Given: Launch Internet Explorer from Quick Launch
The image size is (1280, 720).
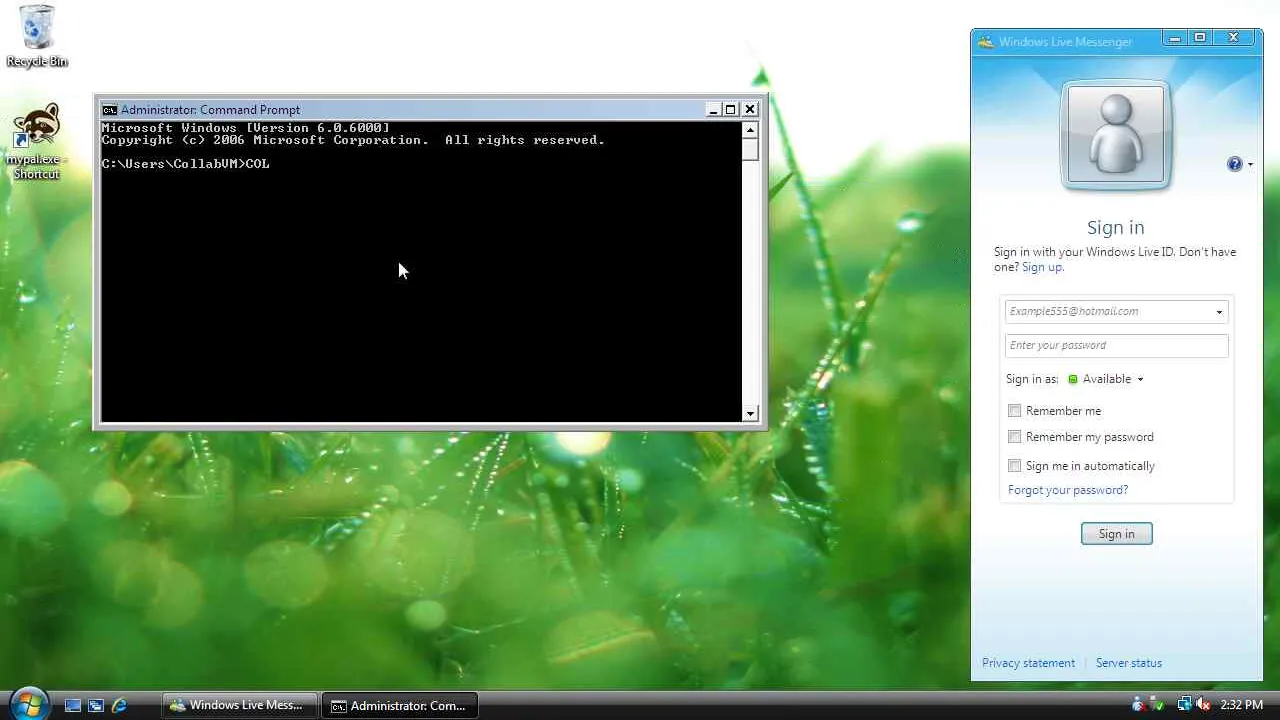Looking at the screenshot, I should pos(119,705).
